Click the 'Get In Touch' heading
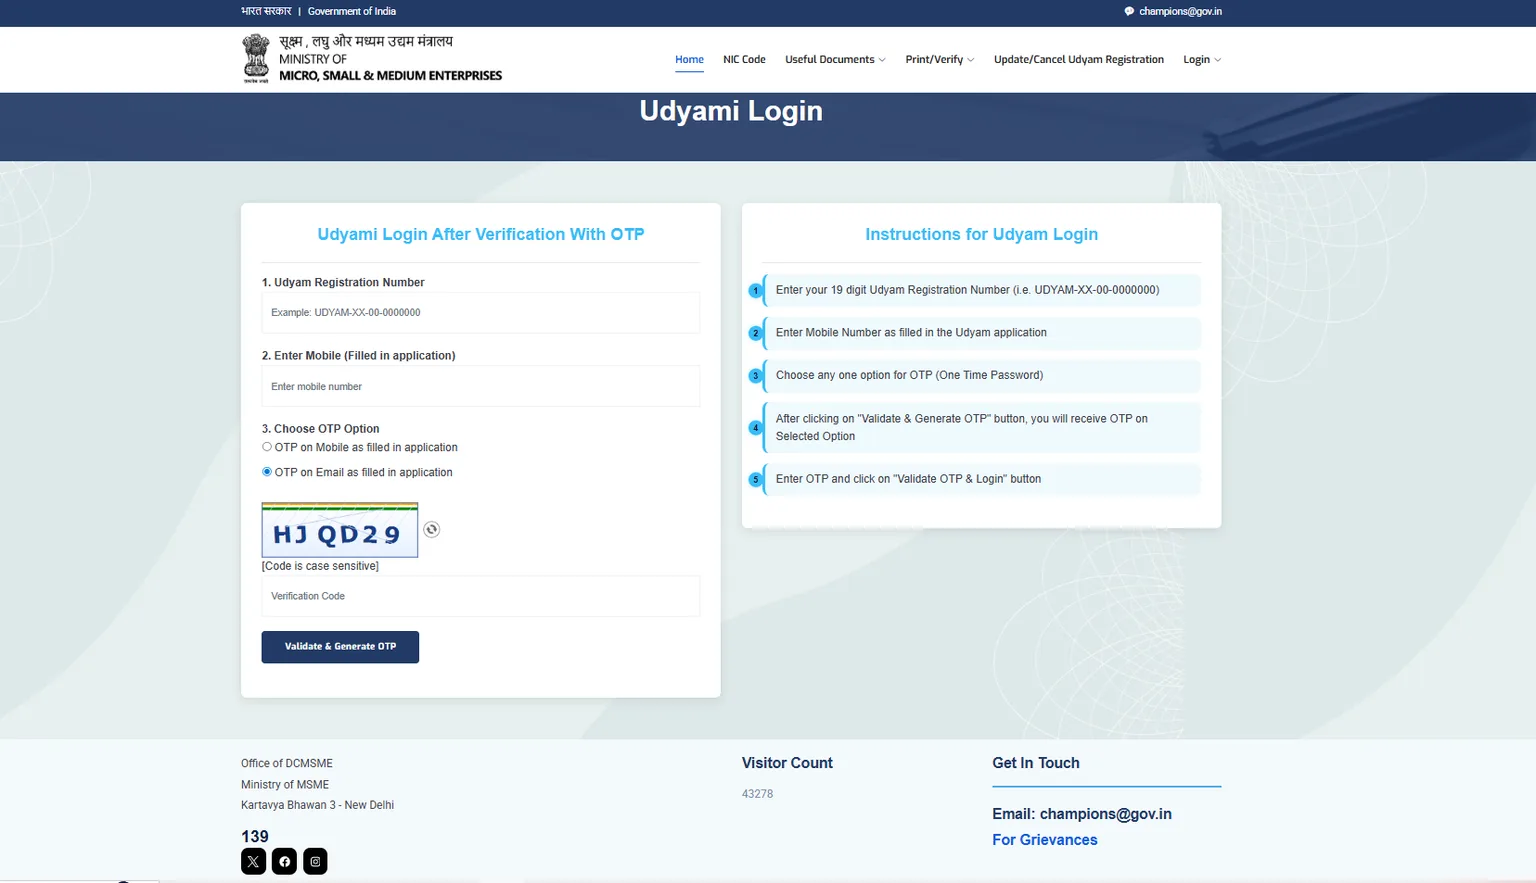Viewport: 1536px width, 883px height. click(1036, 763)
